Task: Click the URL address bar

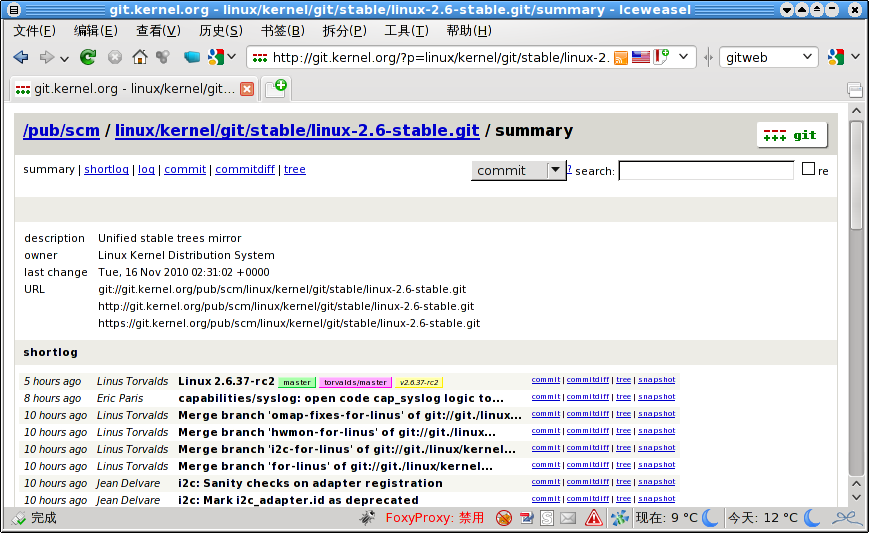Action: pyautogui.click(x=442, y=57)
